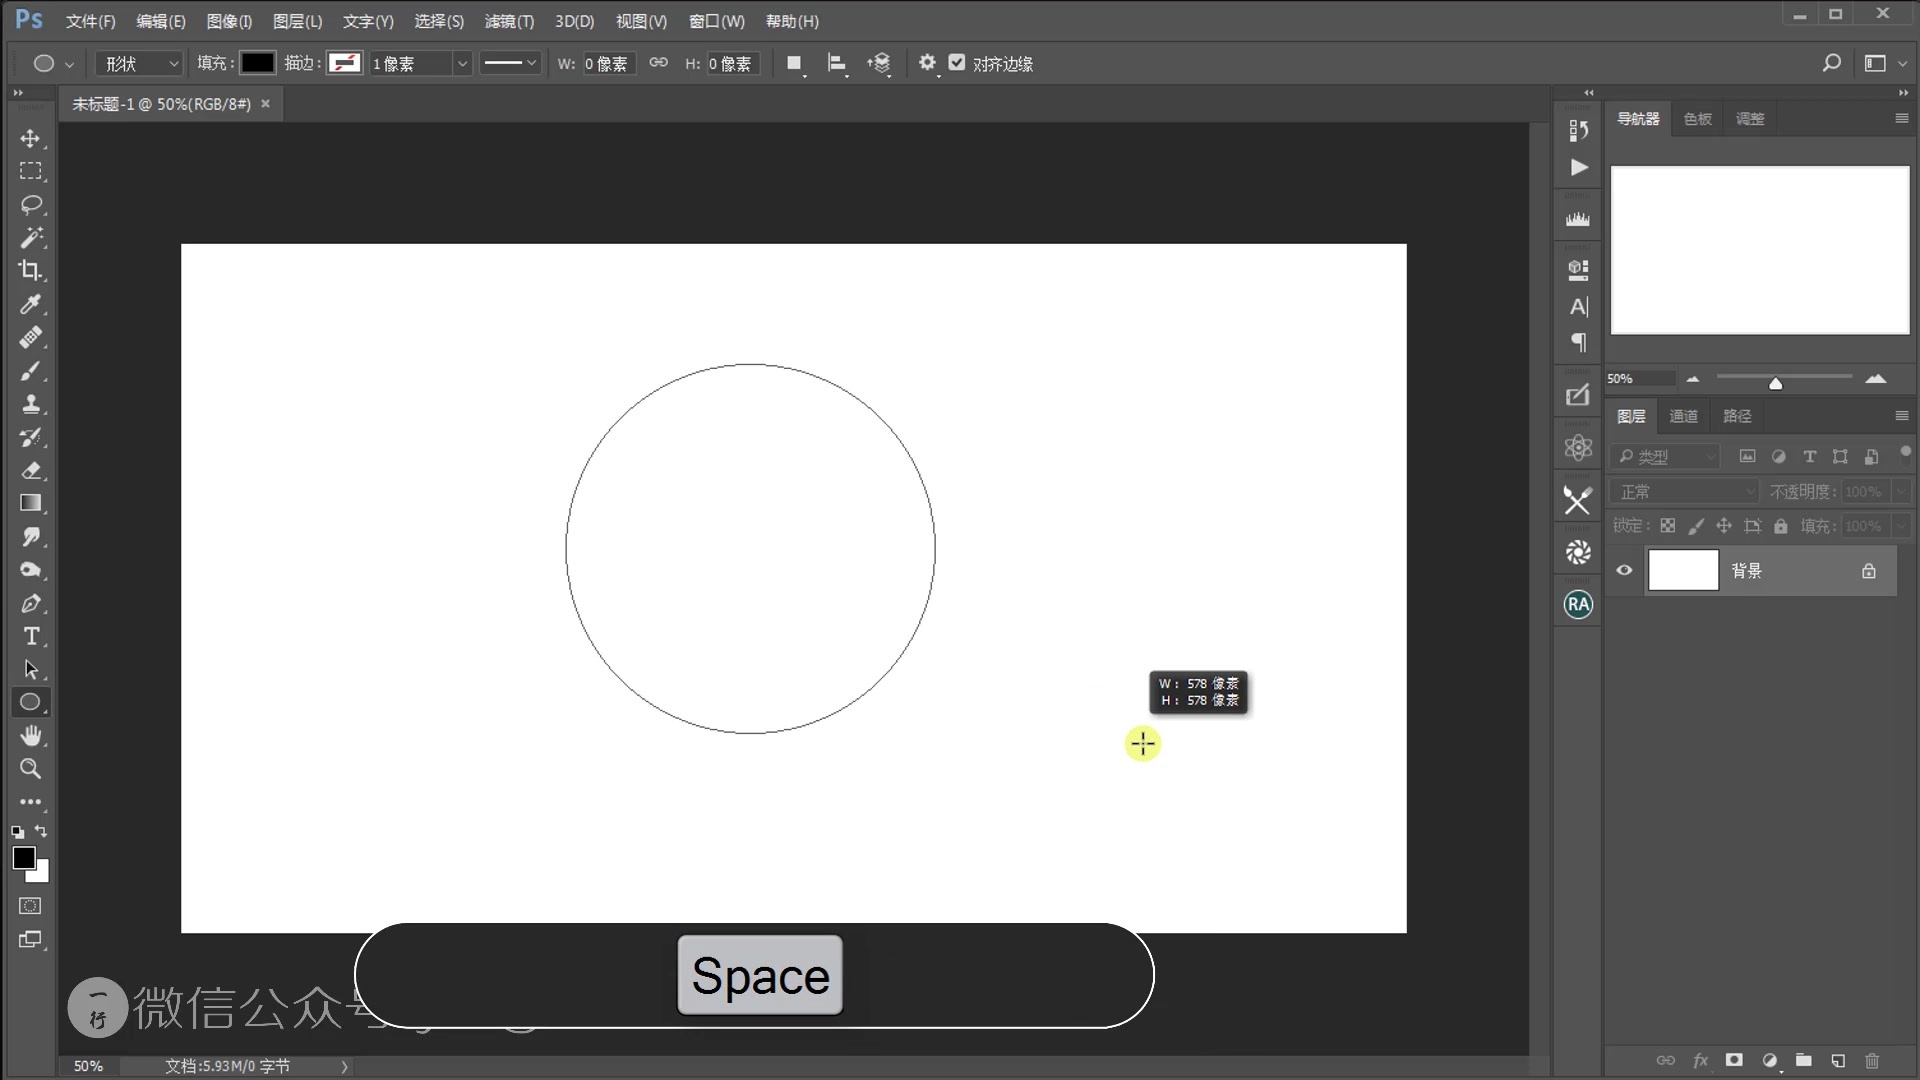
Task: Select the Move tool
Action: coord(30,138)
